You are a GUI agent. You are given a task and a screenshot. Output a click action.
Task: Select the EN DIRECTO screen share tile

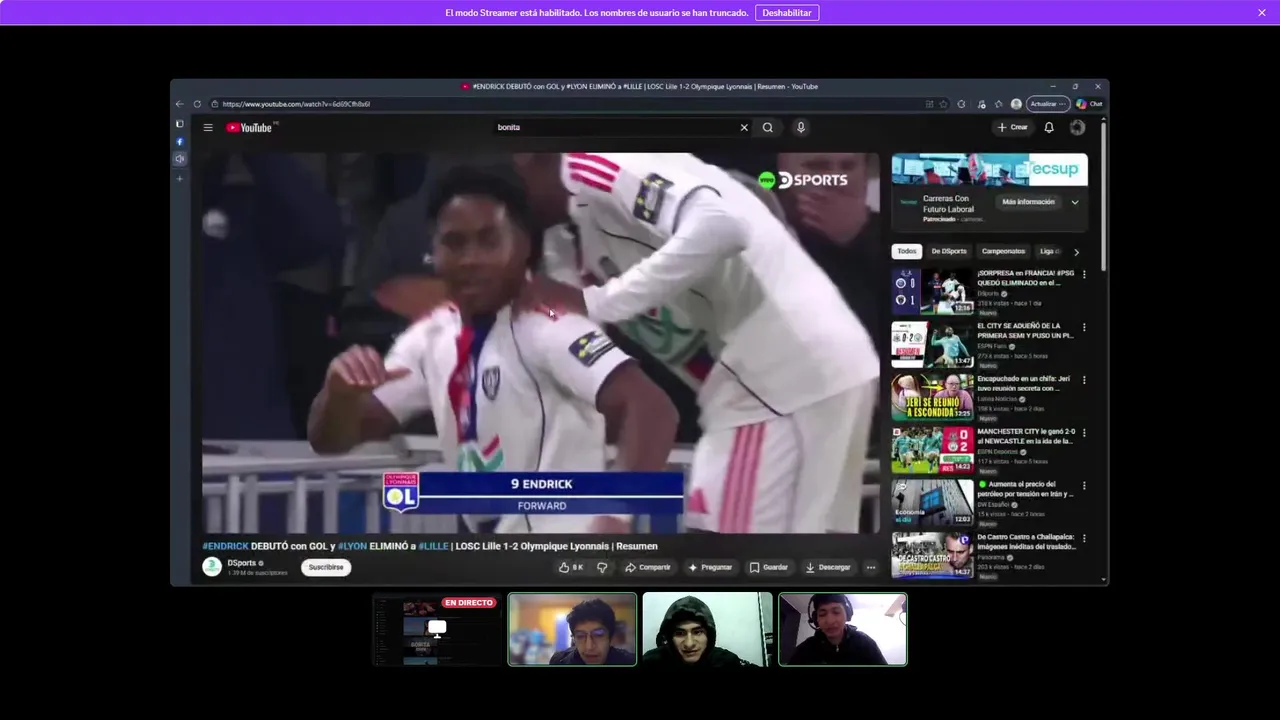point(437,629)
